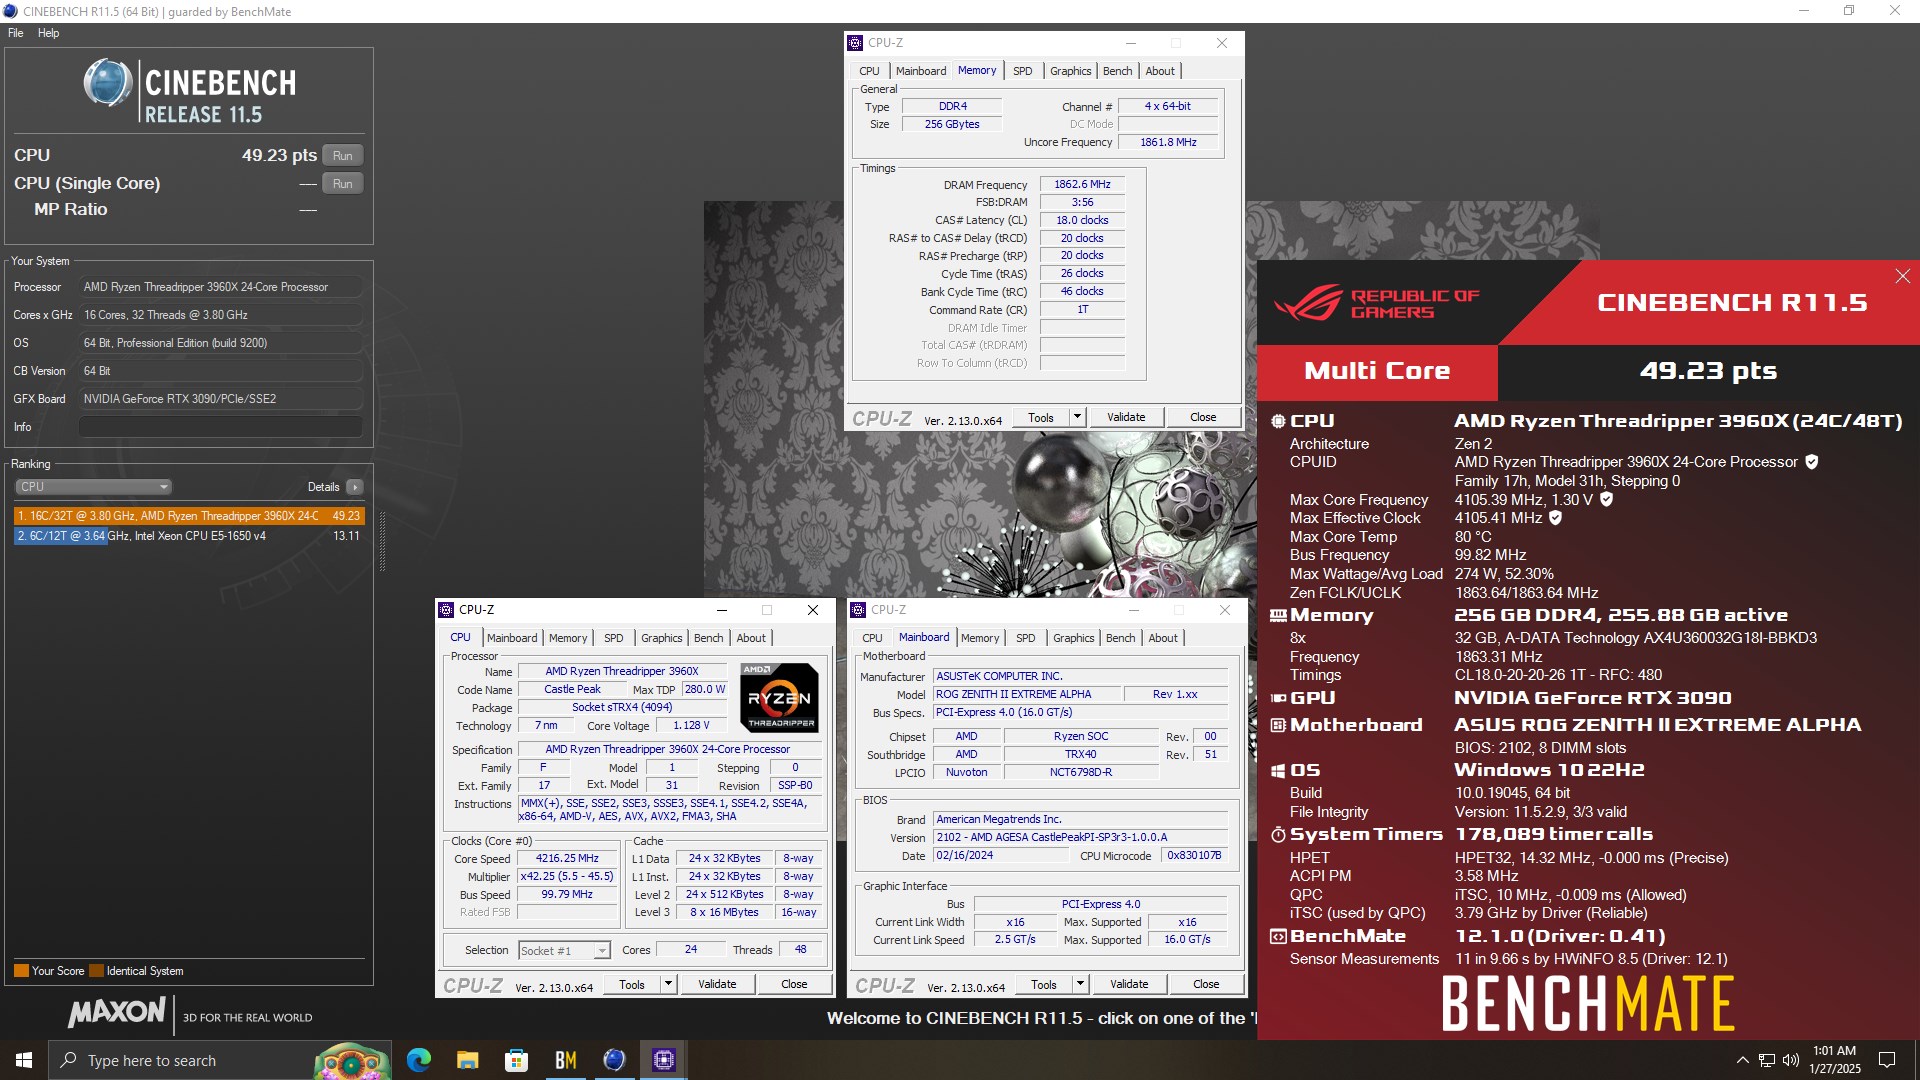Click volume icon in system tray
The width and height of the screenshot is (1920, 1080).
pyautogui.click(x=1791, y=1060)
